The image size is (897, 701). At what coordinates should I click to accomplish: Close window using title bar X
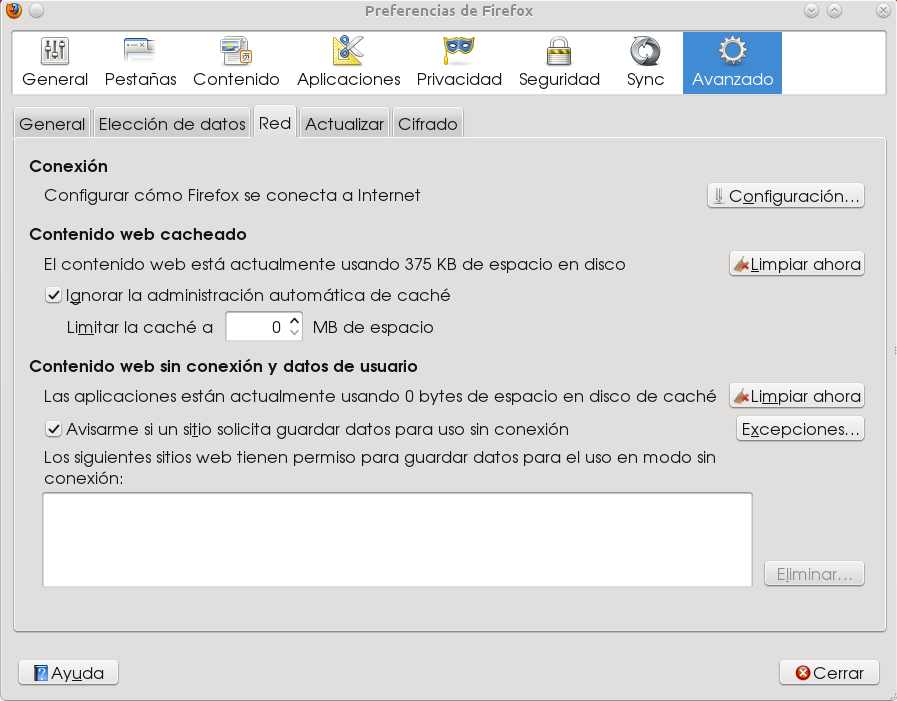[x=883, y=10]
